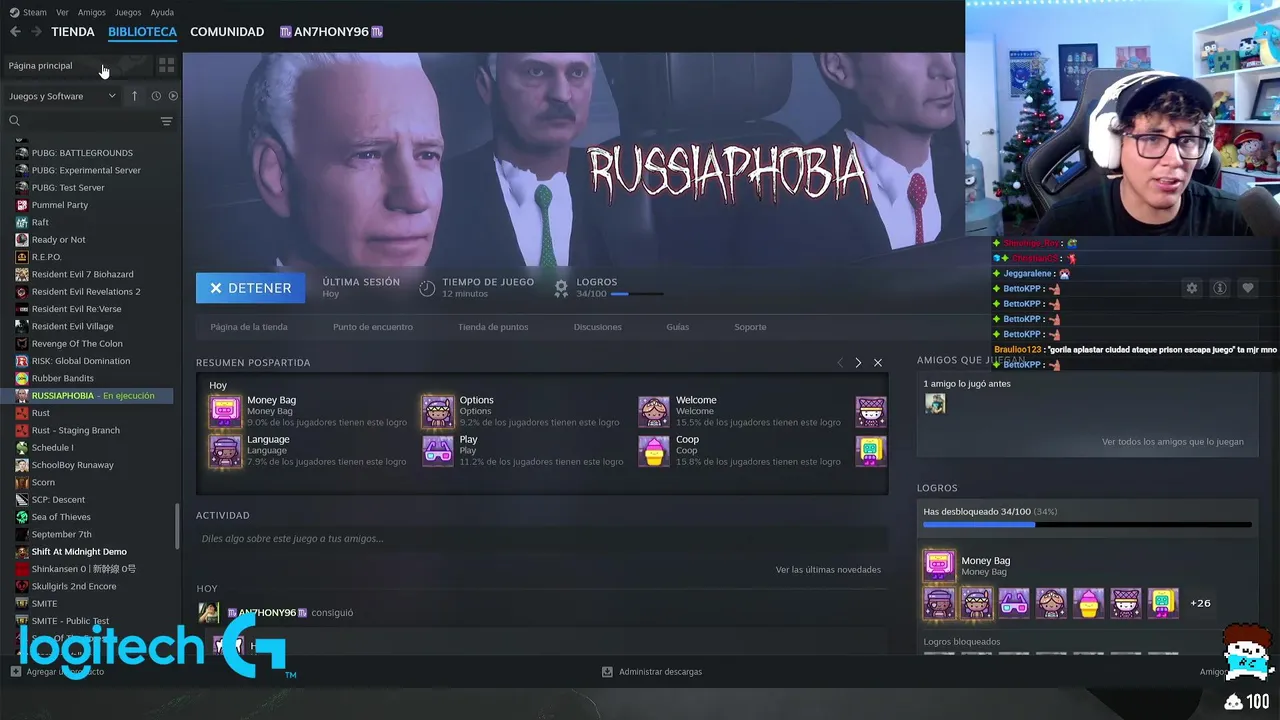
Task: Select PUBG: BATTLEGROUNDS in library
Action: click(82, 153)
